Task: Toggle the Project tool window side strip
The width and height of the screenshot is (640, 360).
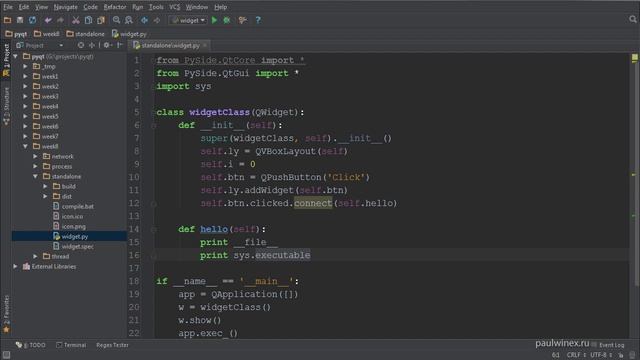Action: click(6, 60)
